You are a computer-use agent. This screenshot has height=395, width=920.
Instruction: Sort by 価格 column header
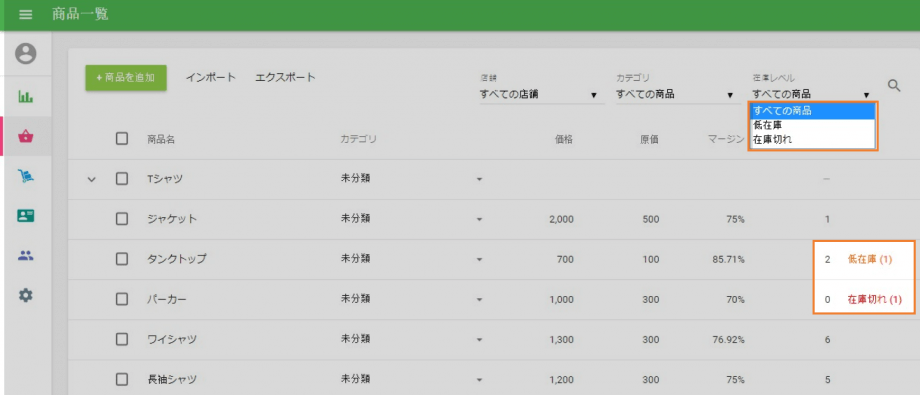tap(563, 140)
